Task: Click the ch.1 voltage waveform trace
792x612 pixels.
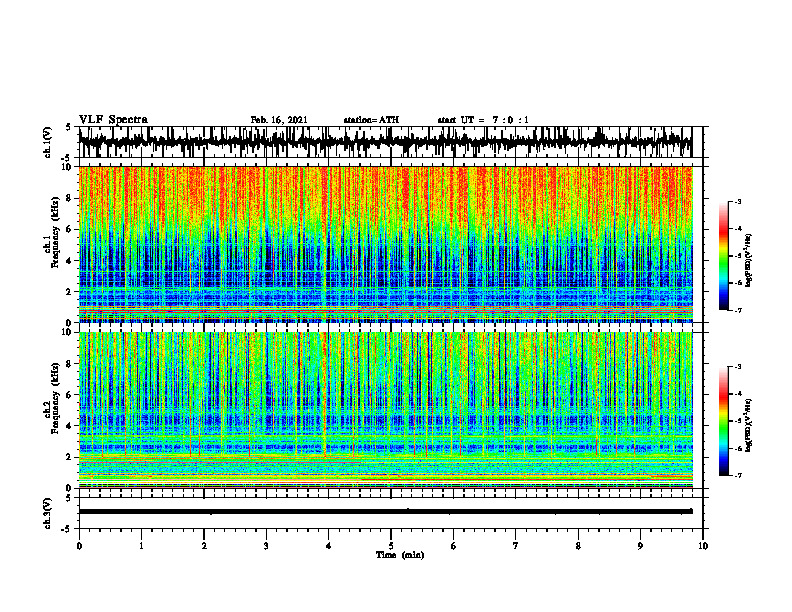Action: point(386,142)
